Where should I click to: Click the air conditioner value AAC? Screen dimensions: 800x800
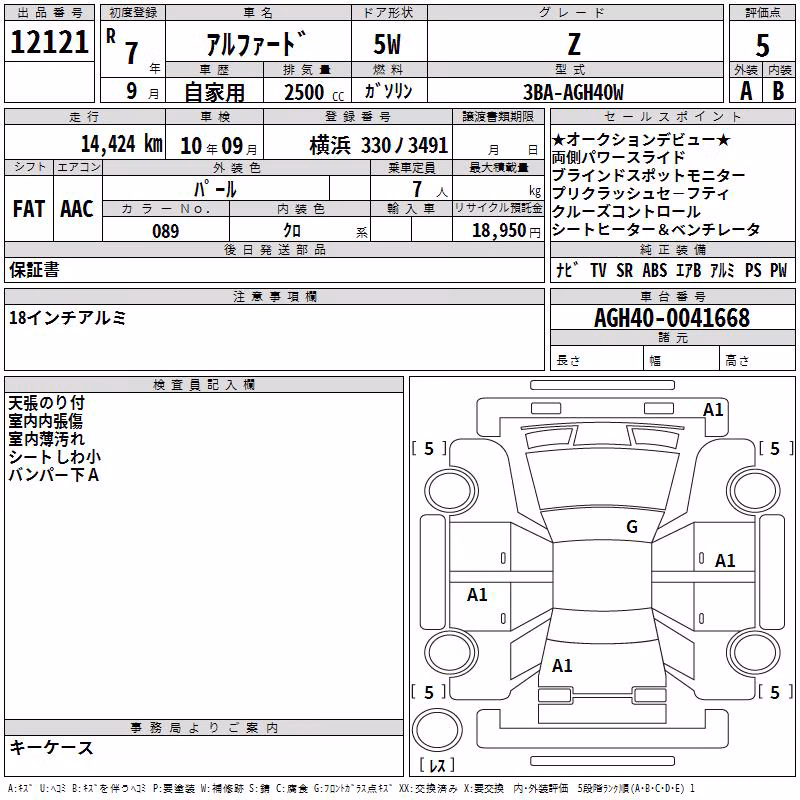(x=77, y=209)
